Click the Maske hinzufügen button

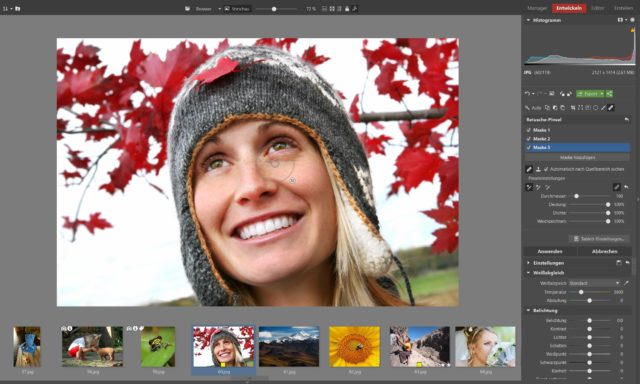[577, 157]
